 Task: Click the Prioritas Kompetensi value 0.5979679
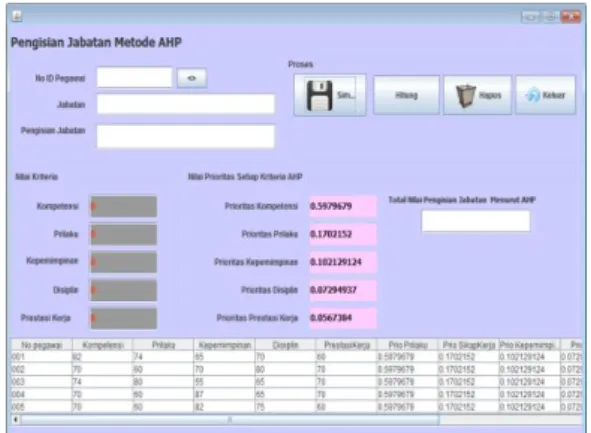[343, 206]
